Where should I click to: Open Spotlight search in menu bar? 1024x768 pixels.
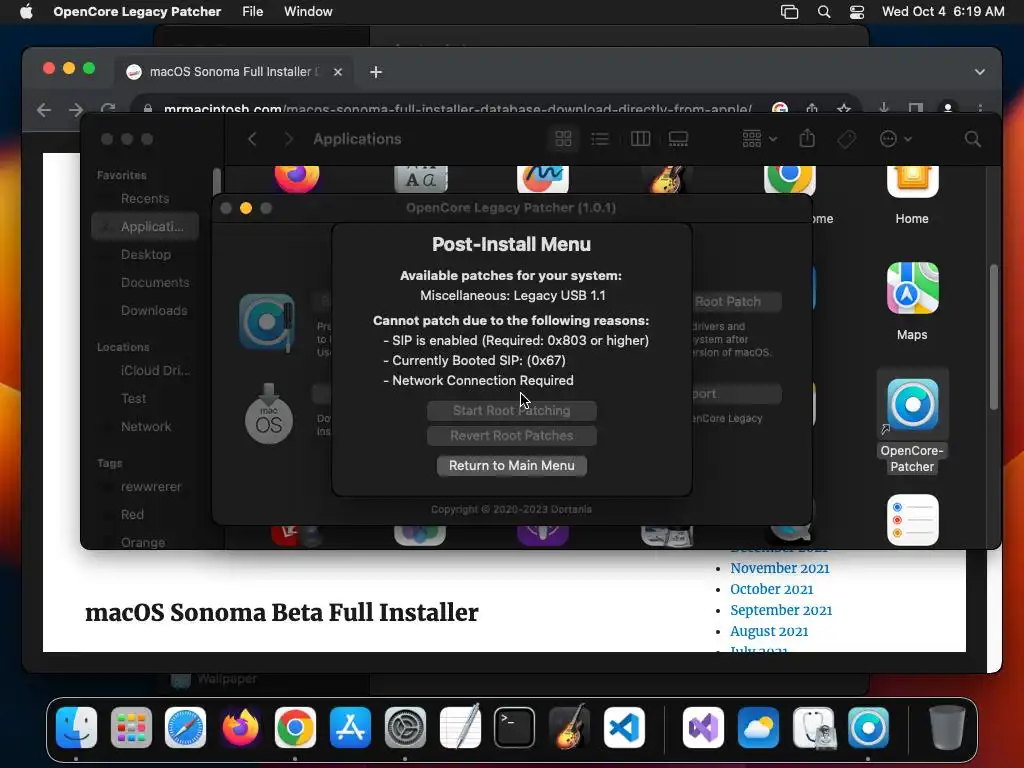point(824,12)
